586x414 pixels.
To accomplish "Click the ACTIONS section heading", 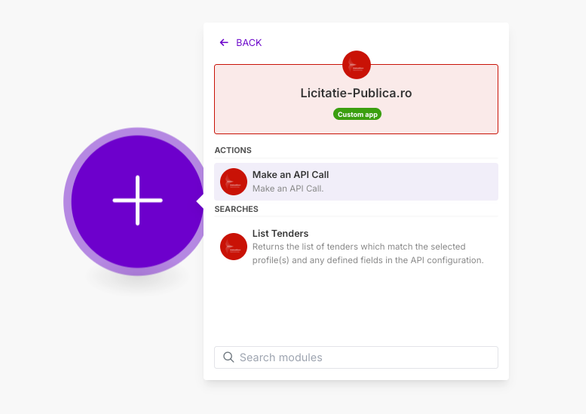I will click(x=233, y=150).
